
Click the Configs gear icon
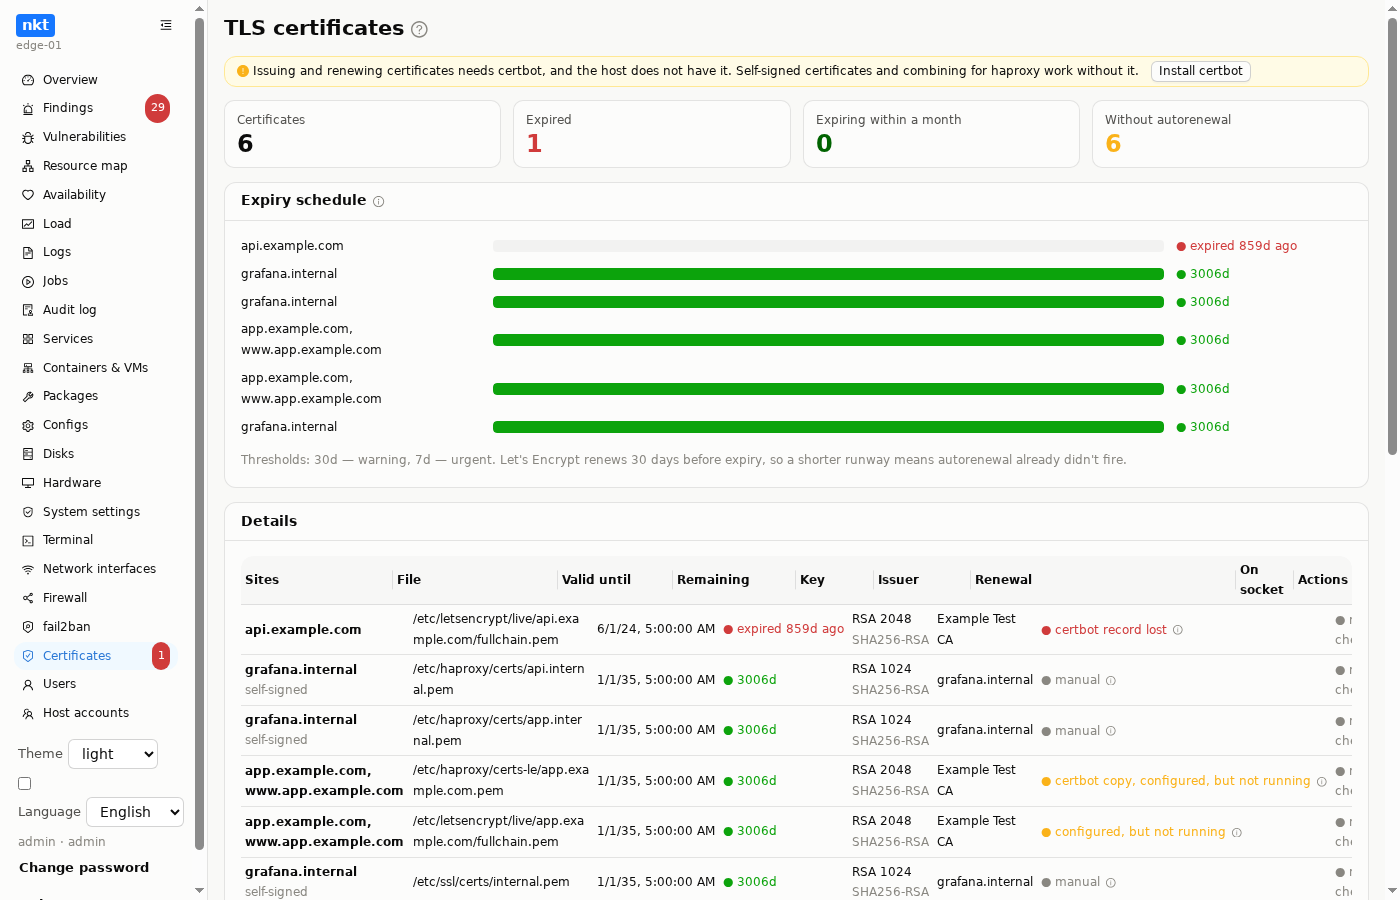[x=28, y=425]
